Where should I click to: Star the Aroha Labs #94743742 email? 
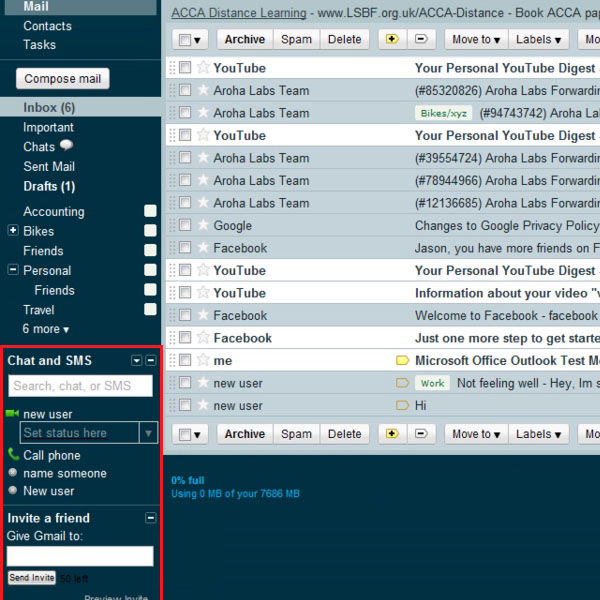203,112
